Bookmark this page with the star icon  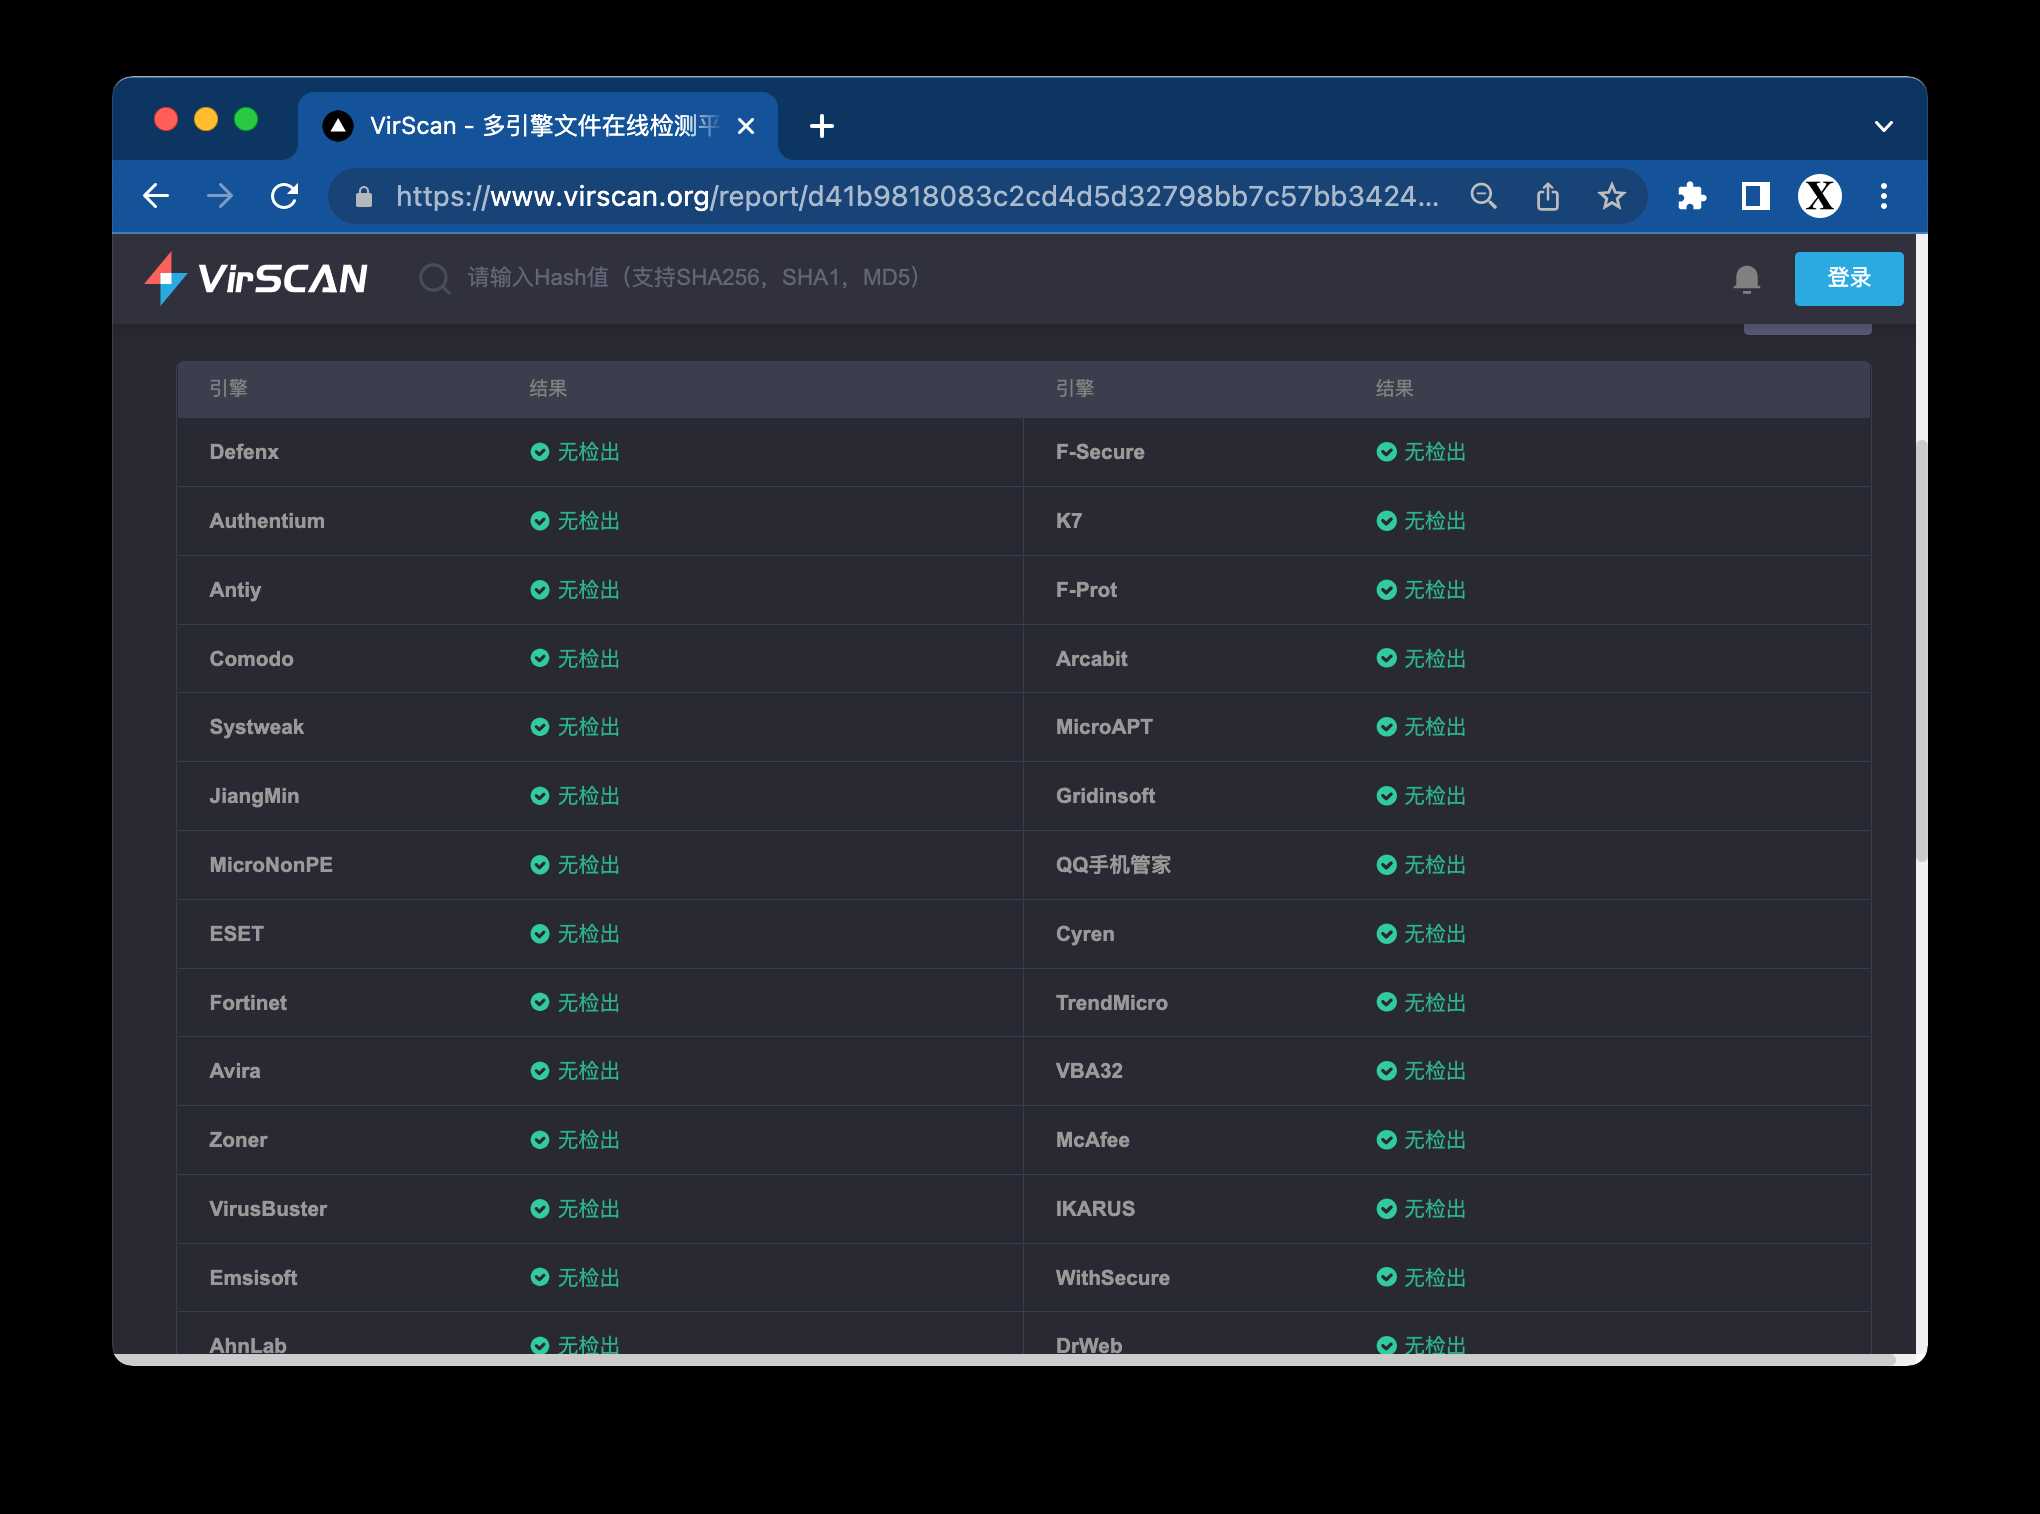point(1611,196)
